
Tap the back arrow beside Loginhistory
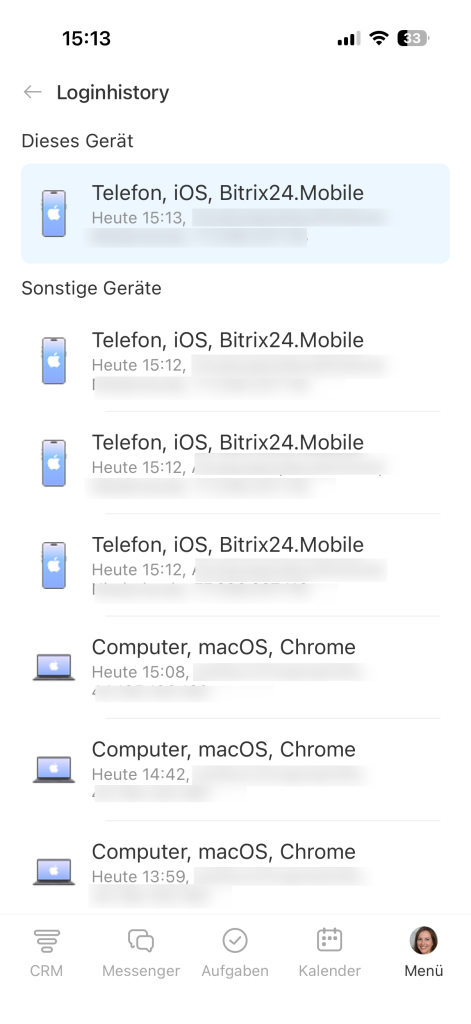coord(32,92)
